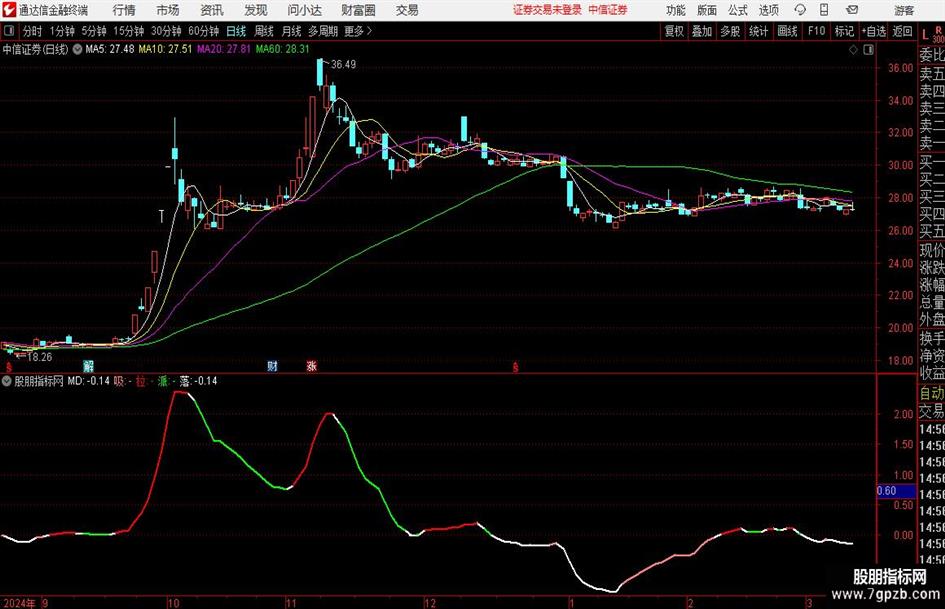Open the 行情 menu
This screenshot has height=609, width=945.
[x=124, y=10]
